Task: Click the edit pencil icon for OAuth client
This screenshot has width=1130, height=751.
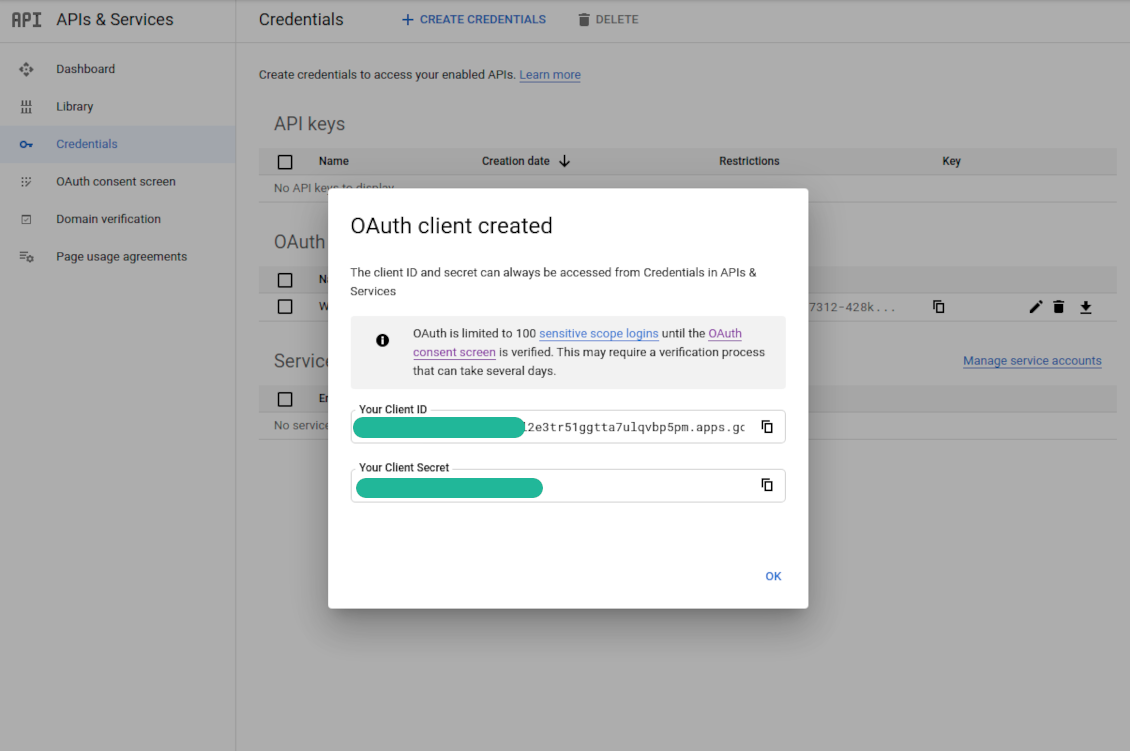Action: pyautogui.click(x=1035, y=307)
